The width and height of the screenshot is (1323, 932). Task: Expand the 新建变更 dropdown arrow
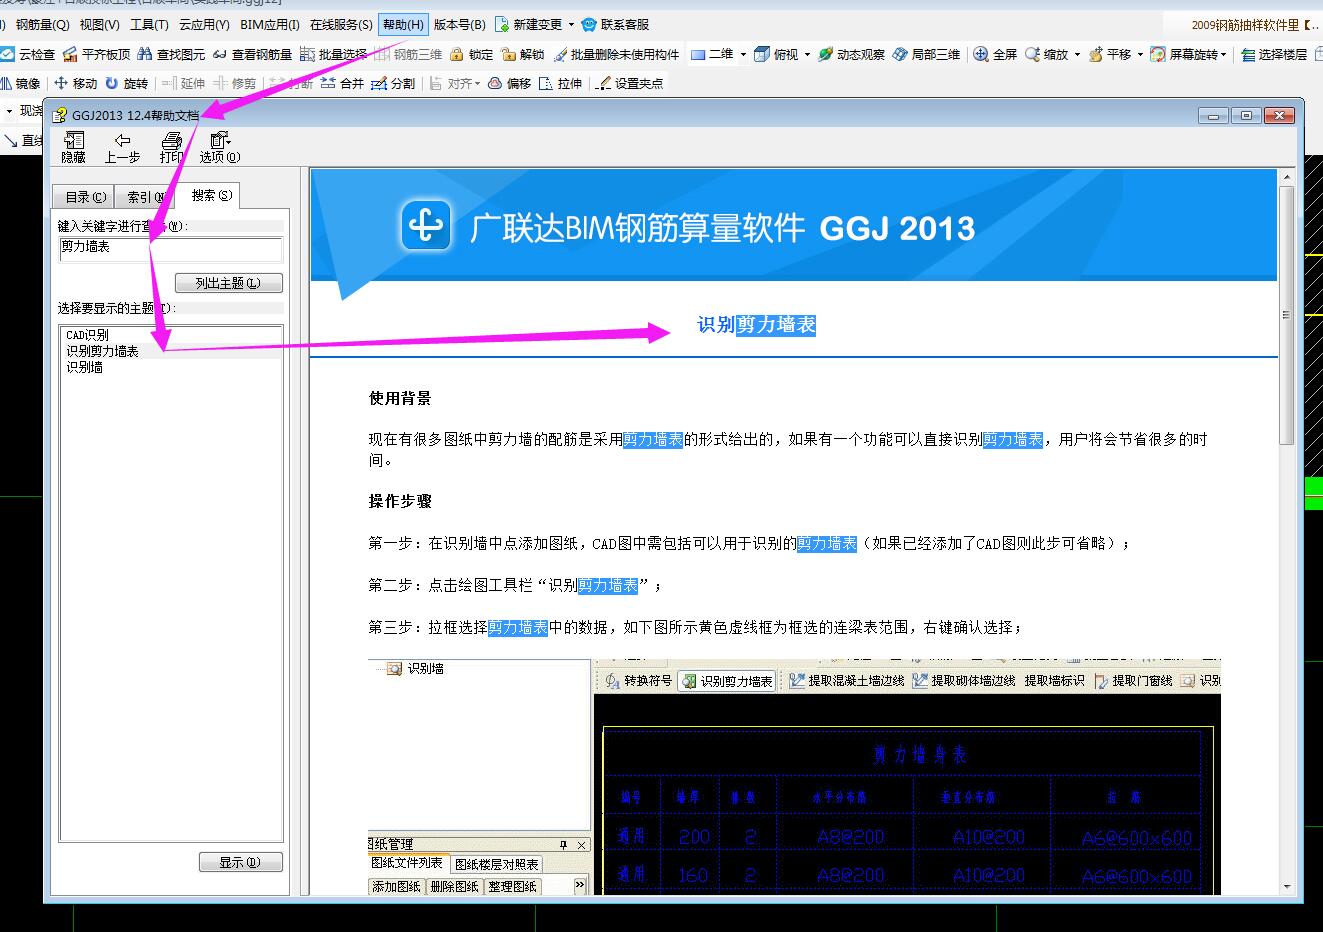coord(571,25)
